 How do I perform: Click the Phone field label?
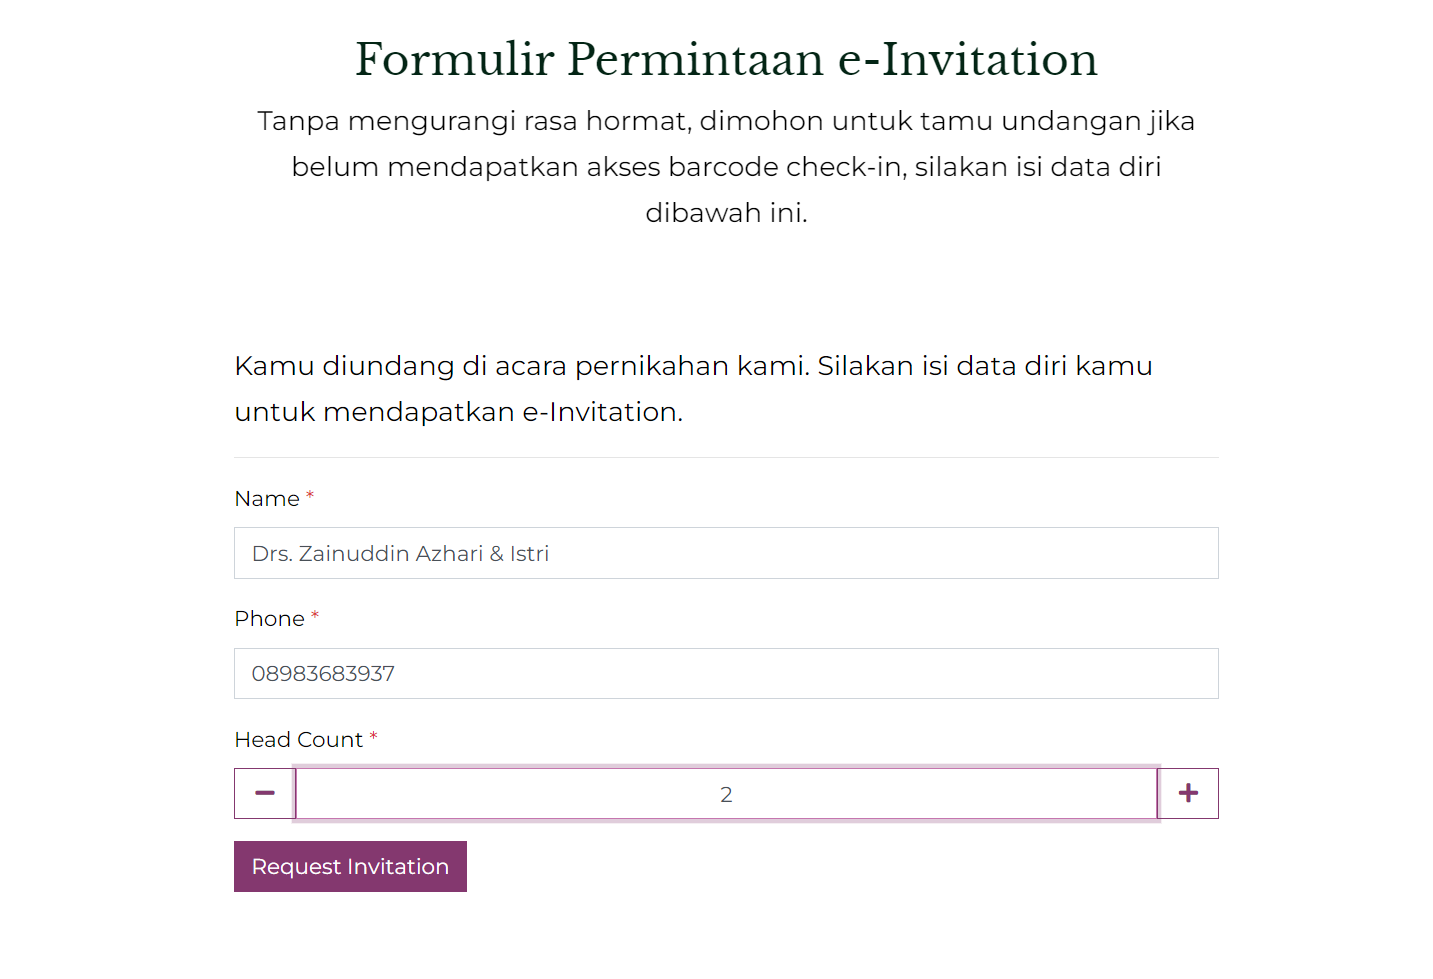pos(269,618)
